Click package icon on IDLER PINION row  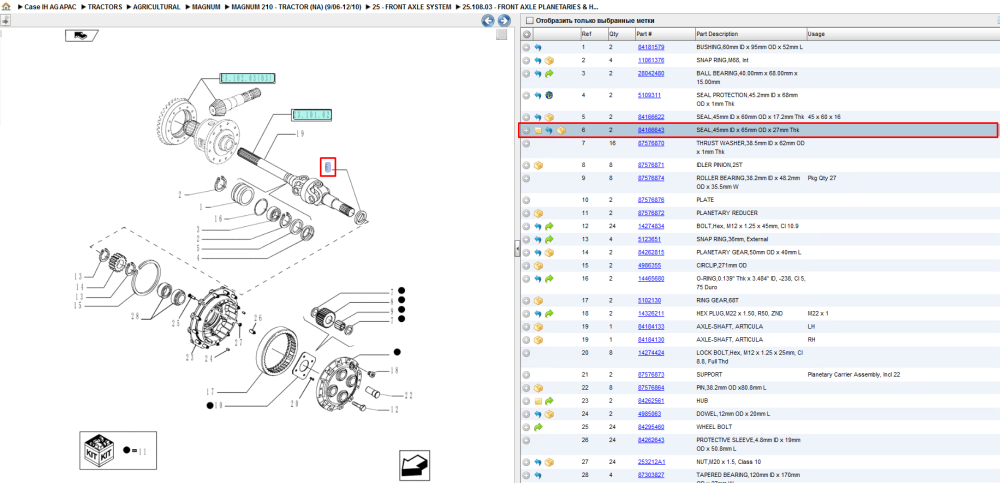tap(538, 165)
